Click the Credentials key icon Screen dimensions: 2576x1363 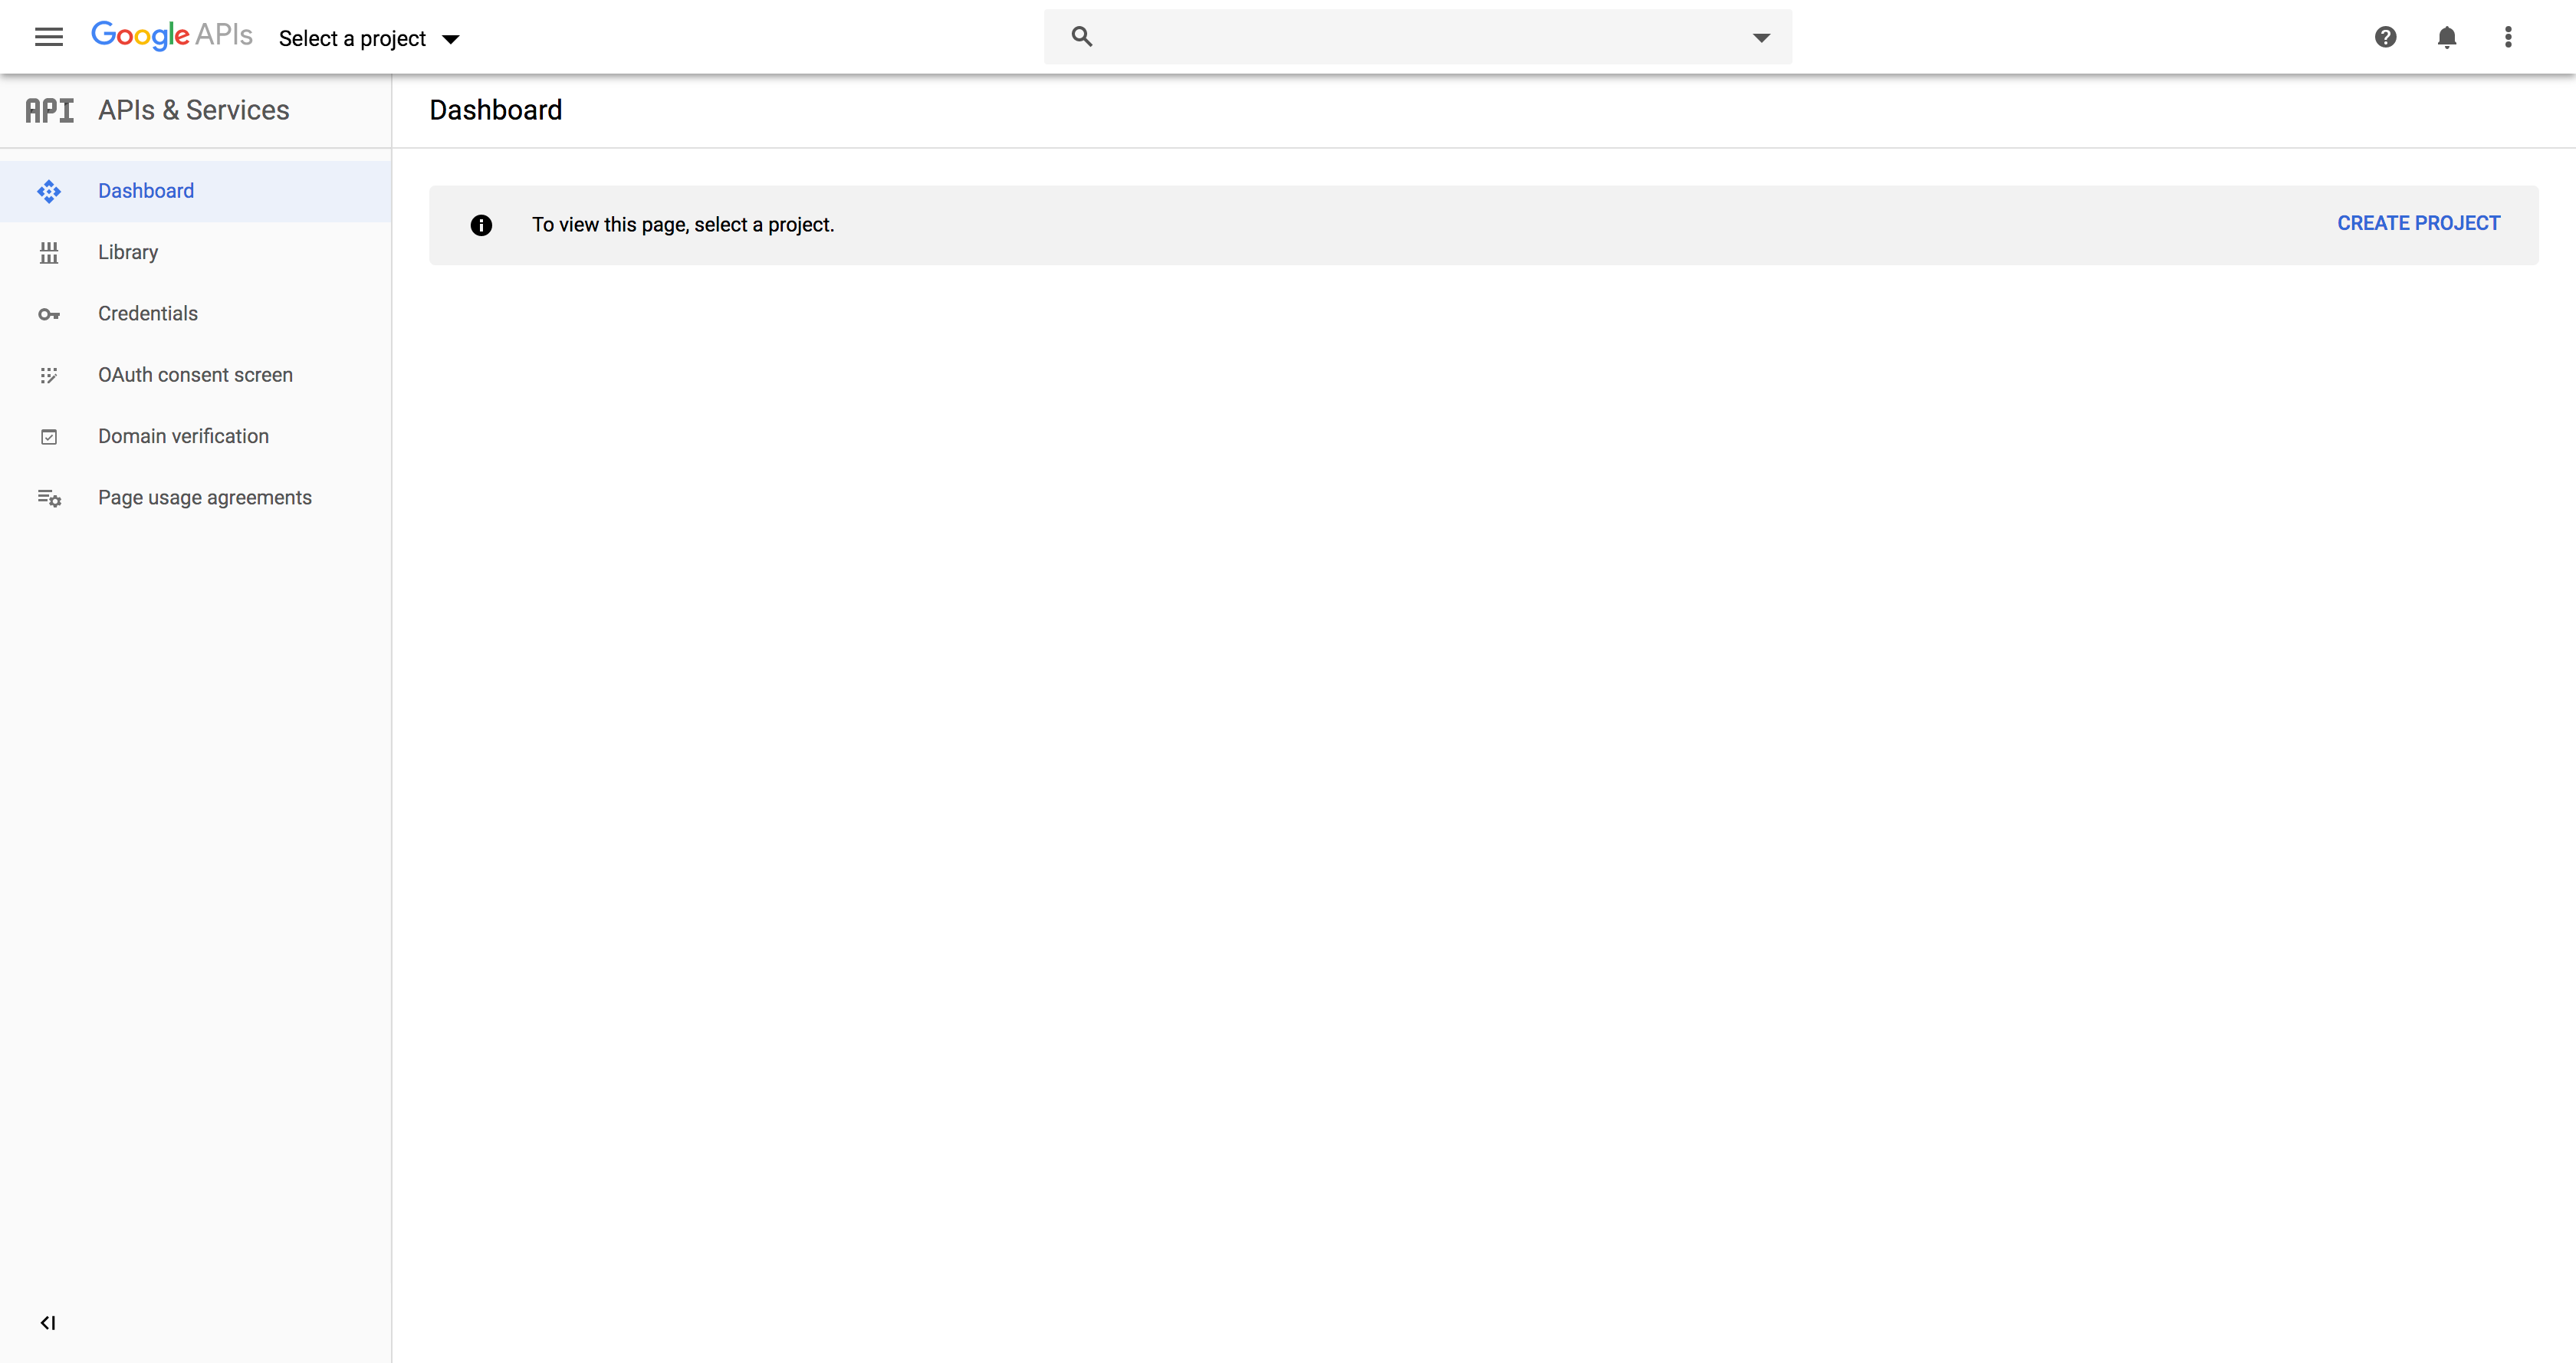pos(48,314)
